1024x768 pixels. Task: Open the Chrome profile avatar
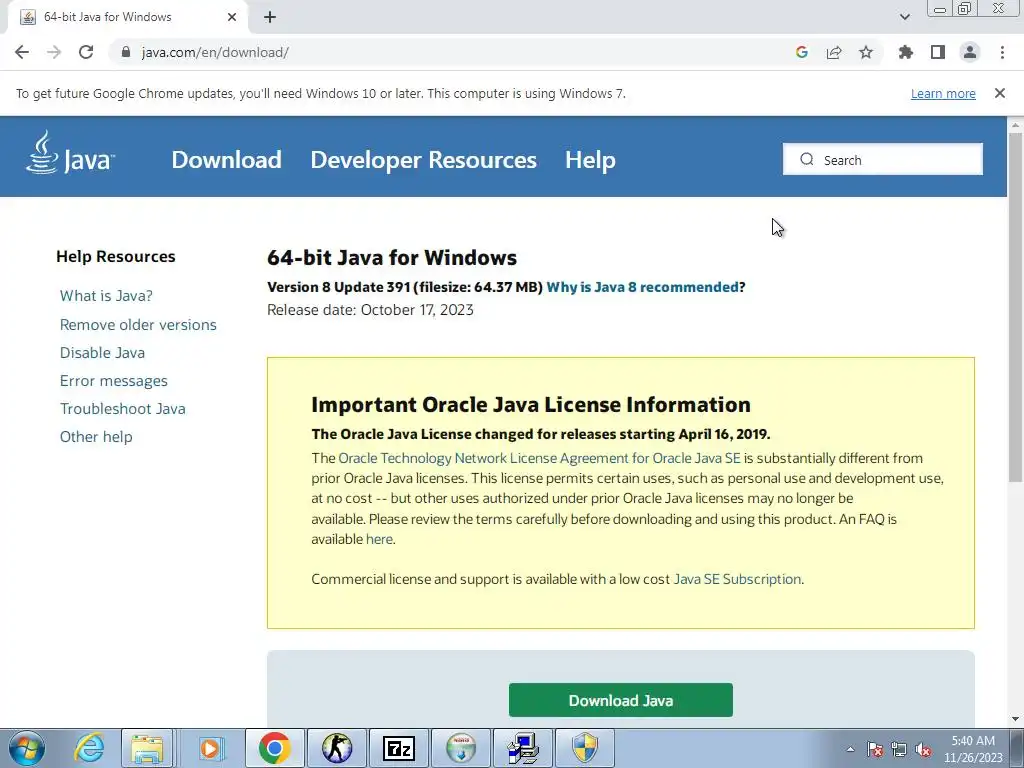point(970,52)
